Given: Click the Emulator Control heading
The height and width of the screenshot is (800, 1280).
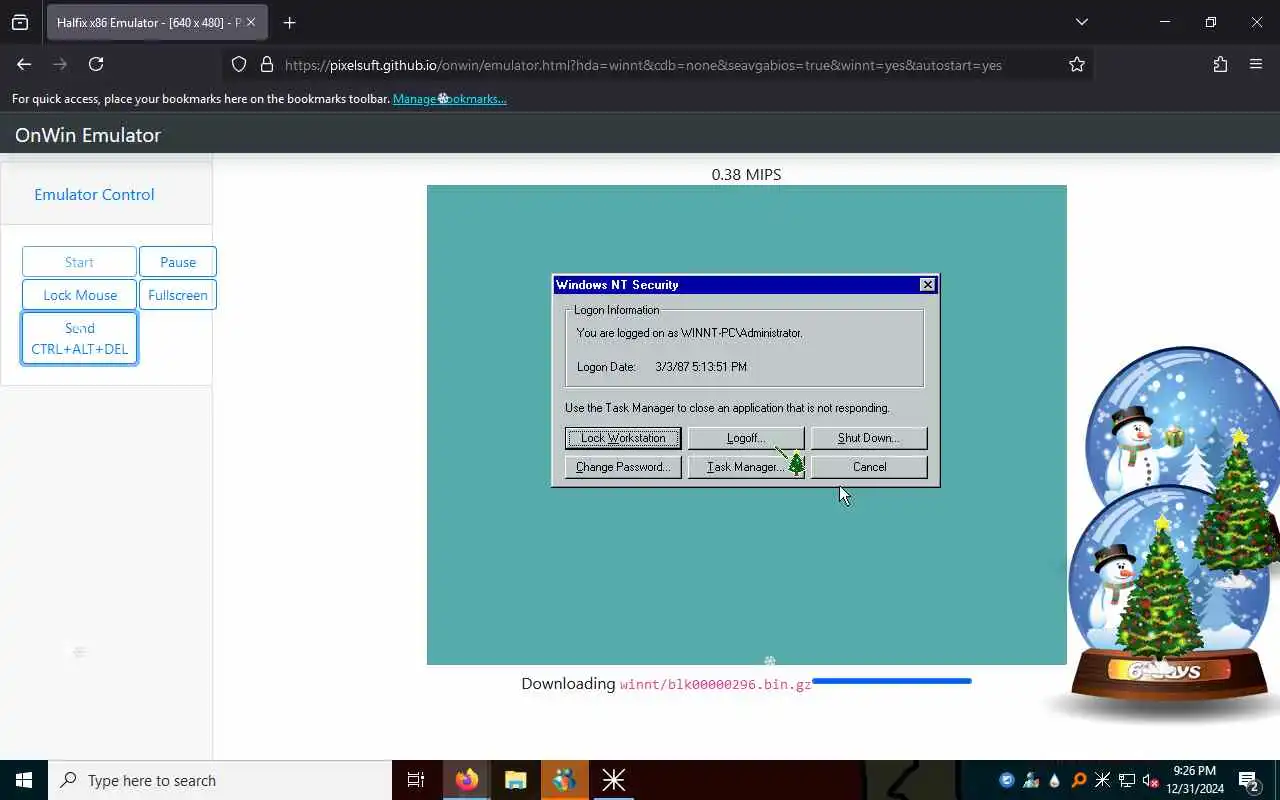Looking at the screenshot, I should 94,194.
